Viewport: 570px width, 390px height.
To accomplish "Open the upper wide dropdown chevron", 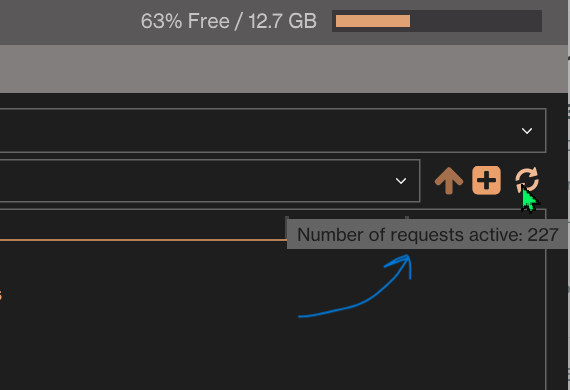I will pyautogui.click(x=527, y=130).
